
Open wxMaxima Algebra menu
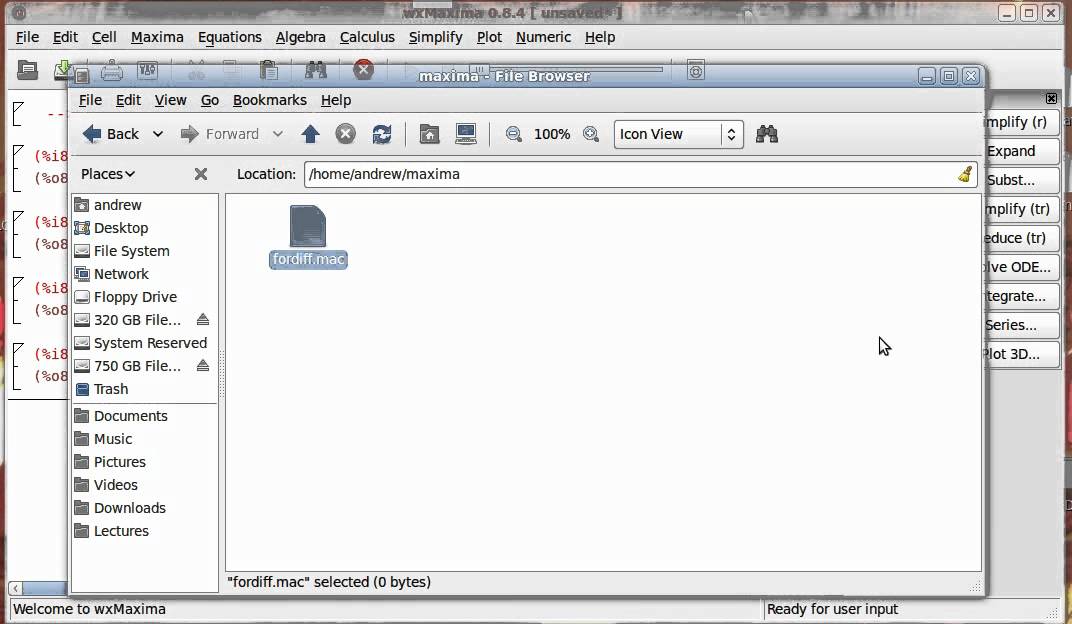coord(300,37)
